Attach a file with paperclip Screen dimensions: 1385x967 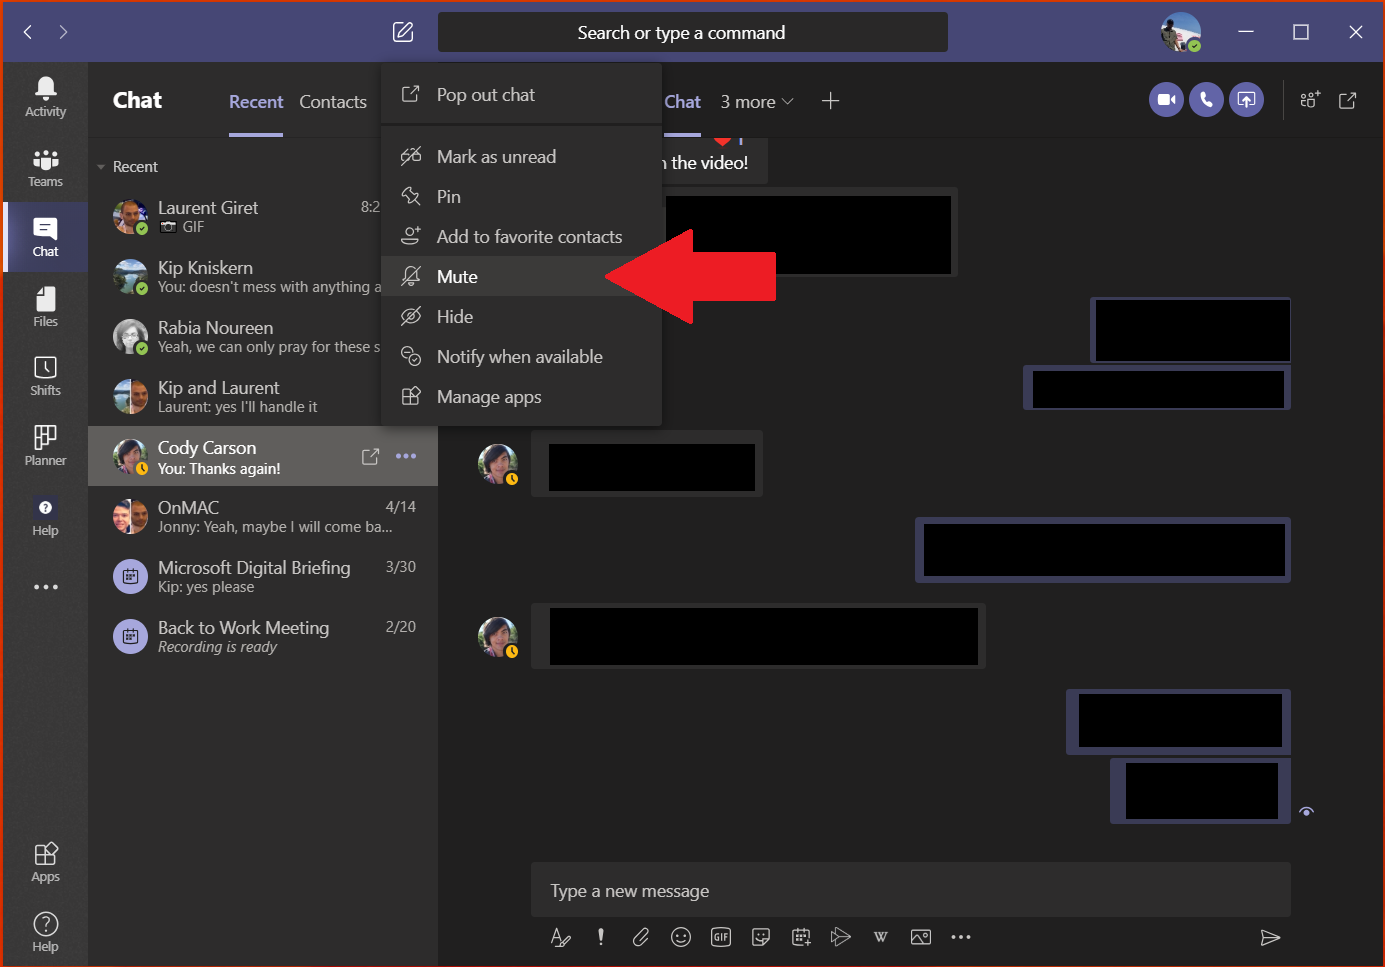pyautogui.click(x=641, y=937)
